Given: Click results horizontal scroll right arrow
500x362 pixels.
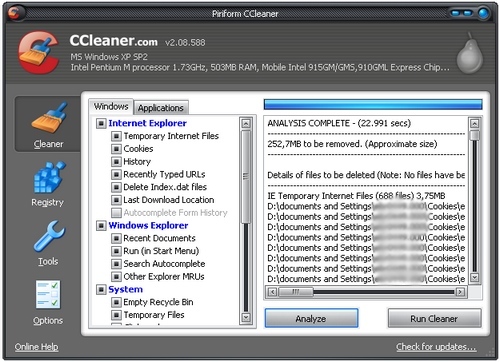Looking at the screenshot, I should (460, 292).
